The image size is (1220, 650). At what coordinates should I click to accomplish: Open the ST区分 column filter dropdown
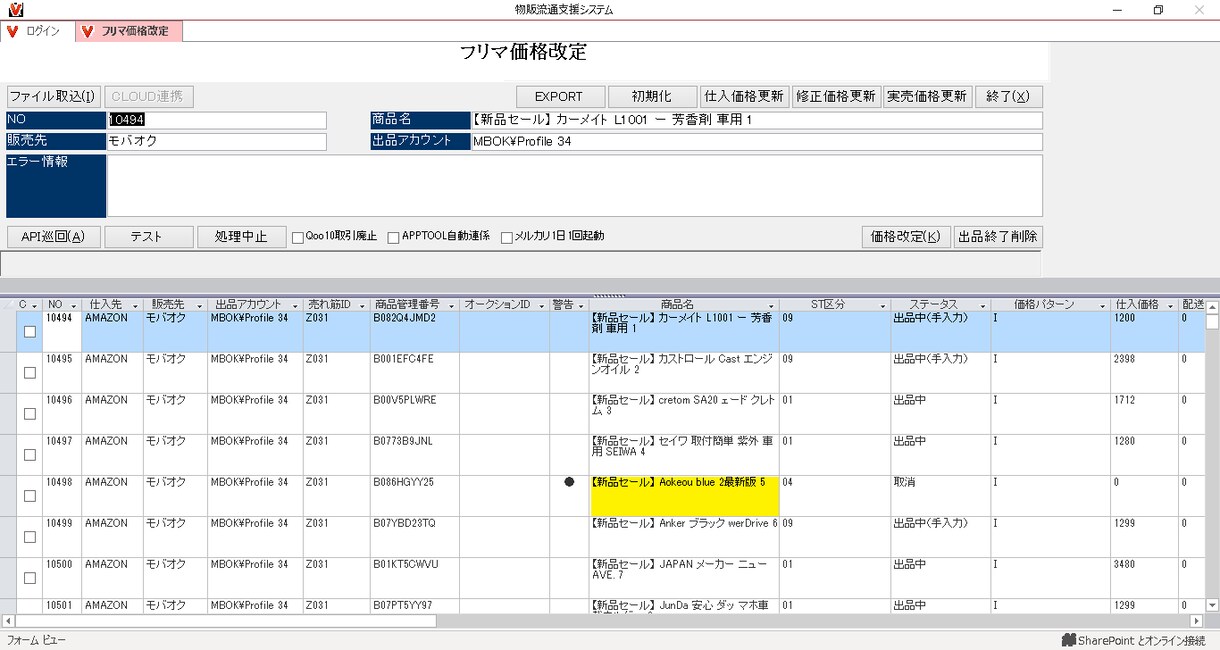click(883, 305)
